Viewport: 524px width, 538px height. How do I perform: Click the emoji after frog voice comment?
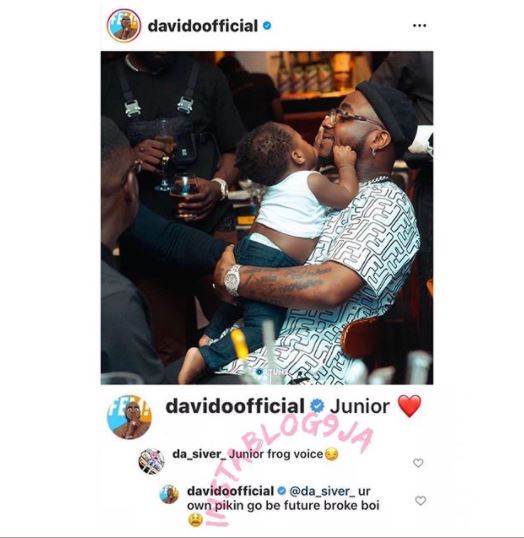tap(331, 454)
